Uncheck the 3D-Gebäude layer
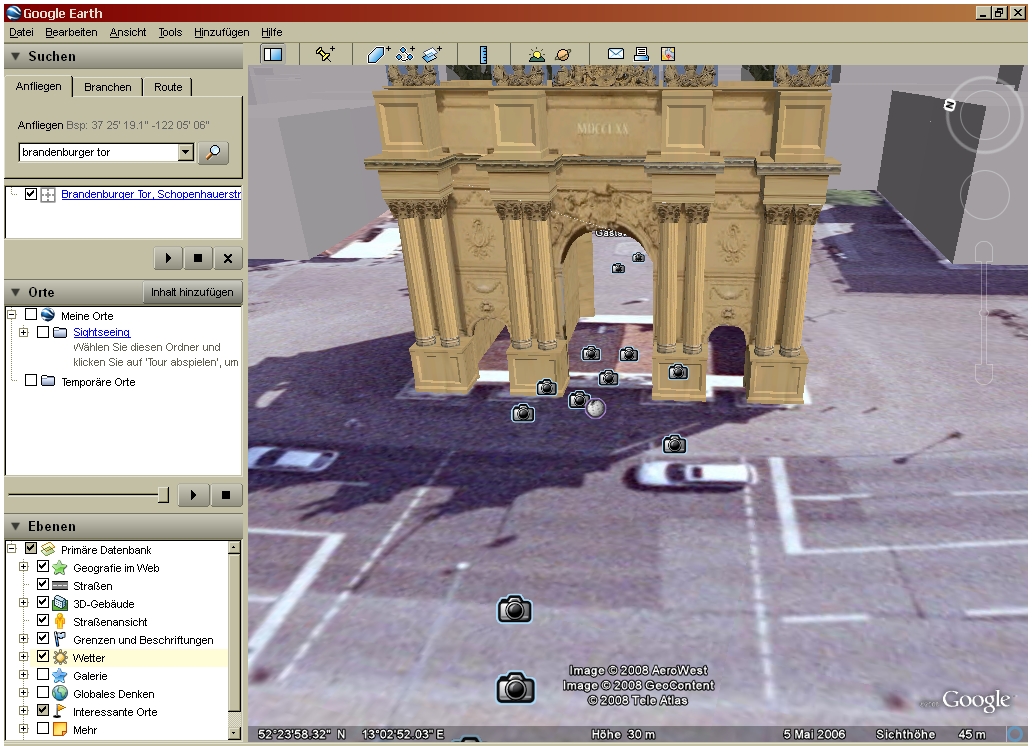1032x746 pixels. [x=43, y=602]
